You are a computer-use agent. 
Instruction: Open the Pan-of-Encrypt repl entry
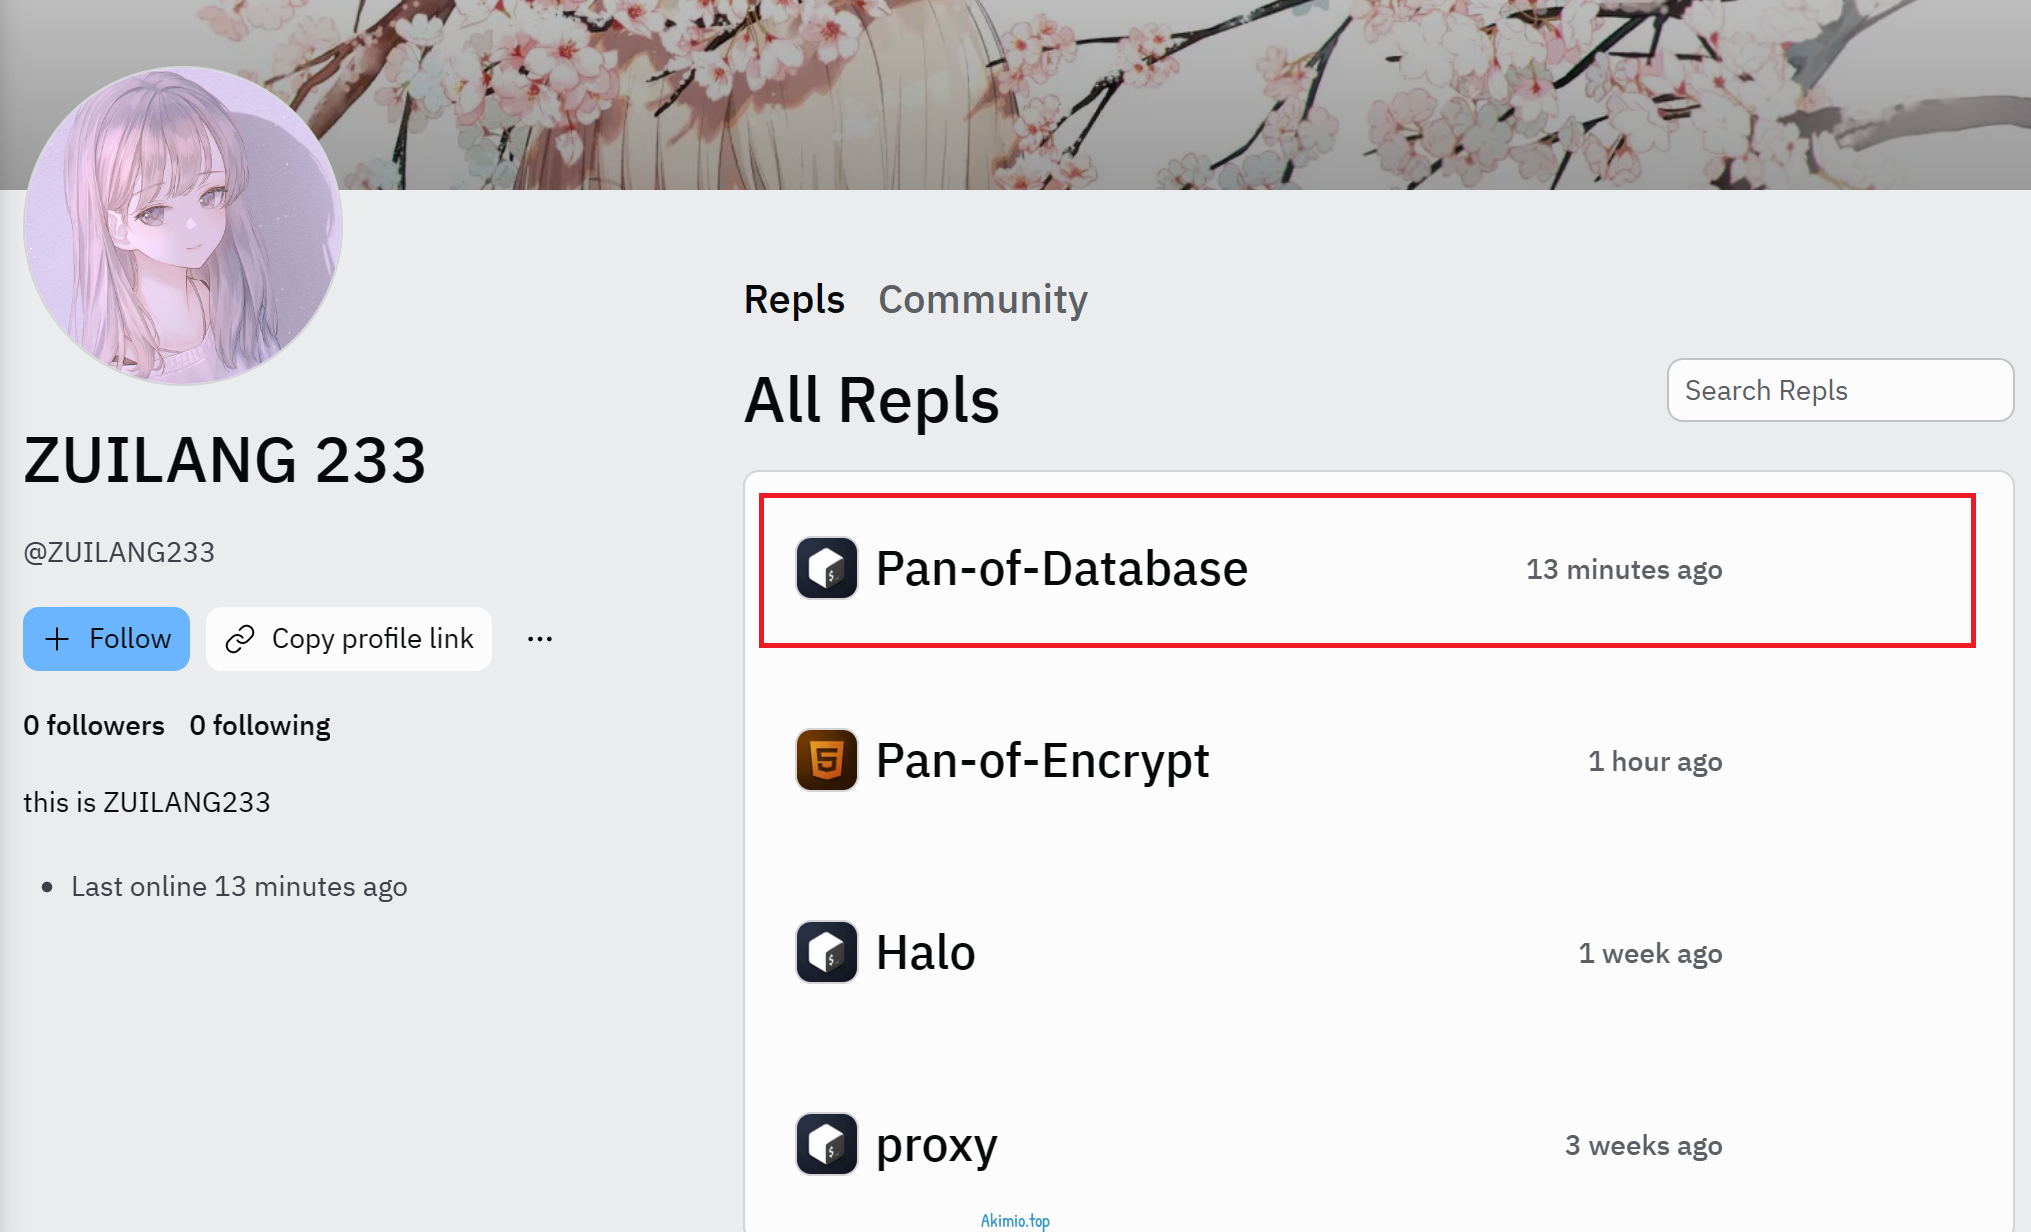pos(1042,760)
